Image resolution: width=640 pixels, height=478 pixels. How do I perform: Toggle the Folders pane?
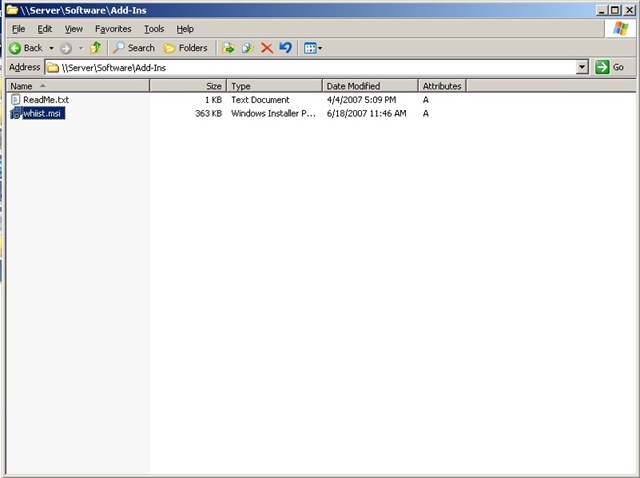tap(185, 48)
